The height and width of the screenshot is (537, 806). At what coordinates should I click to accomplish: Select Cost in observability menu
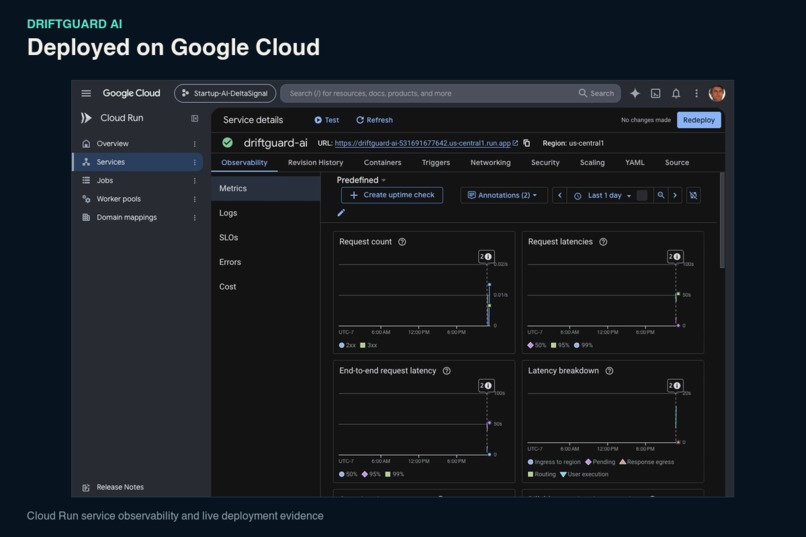click(x=266, y=287)
